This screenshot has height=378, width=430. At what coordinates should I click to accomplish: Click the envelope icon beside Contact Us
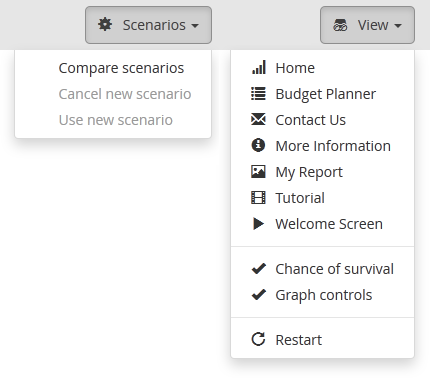258,119
